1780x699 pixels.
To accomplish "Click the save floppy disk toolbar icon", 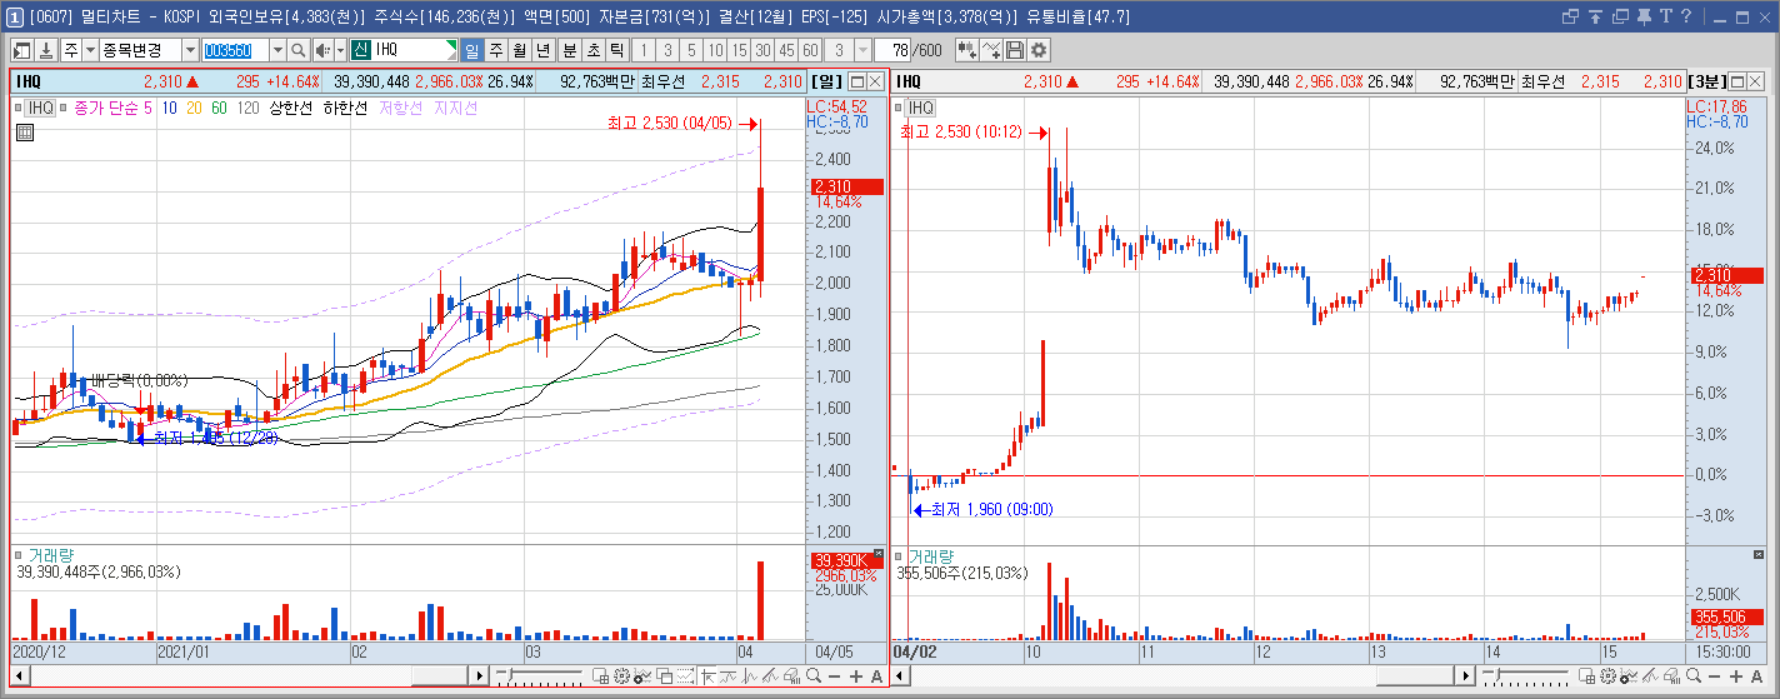I will tap(1015, 50).
